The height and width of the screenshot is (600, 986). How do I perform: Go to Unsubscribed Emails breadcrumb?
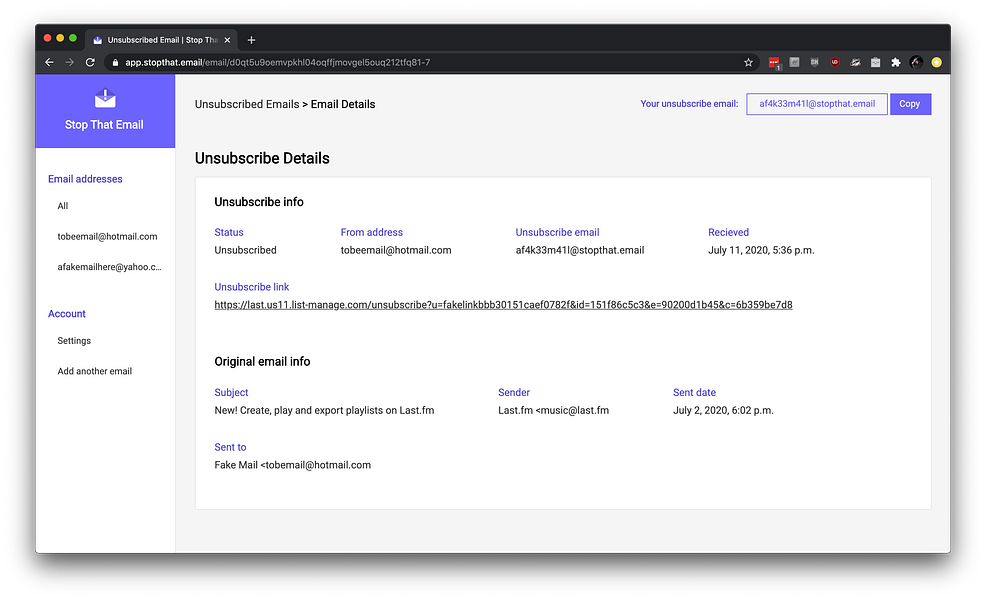[x=247, y=104]
